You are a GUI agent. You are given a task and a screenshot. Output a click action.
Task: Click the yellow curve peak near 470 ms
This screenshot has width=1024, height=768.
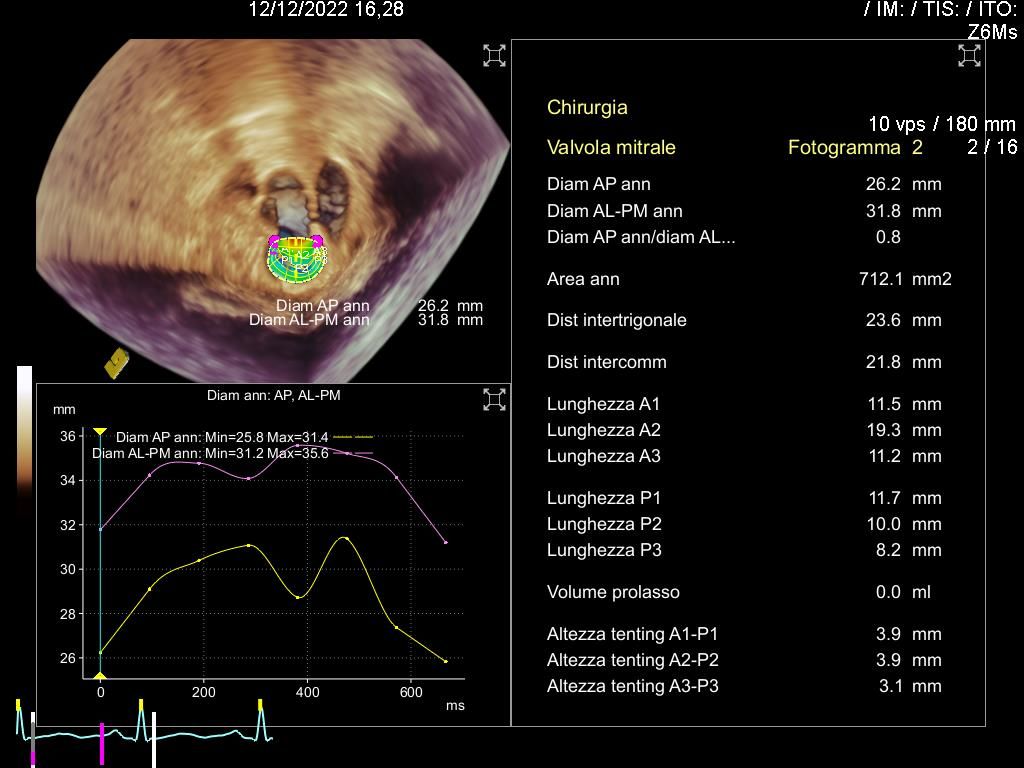click(x=345, y=538)
